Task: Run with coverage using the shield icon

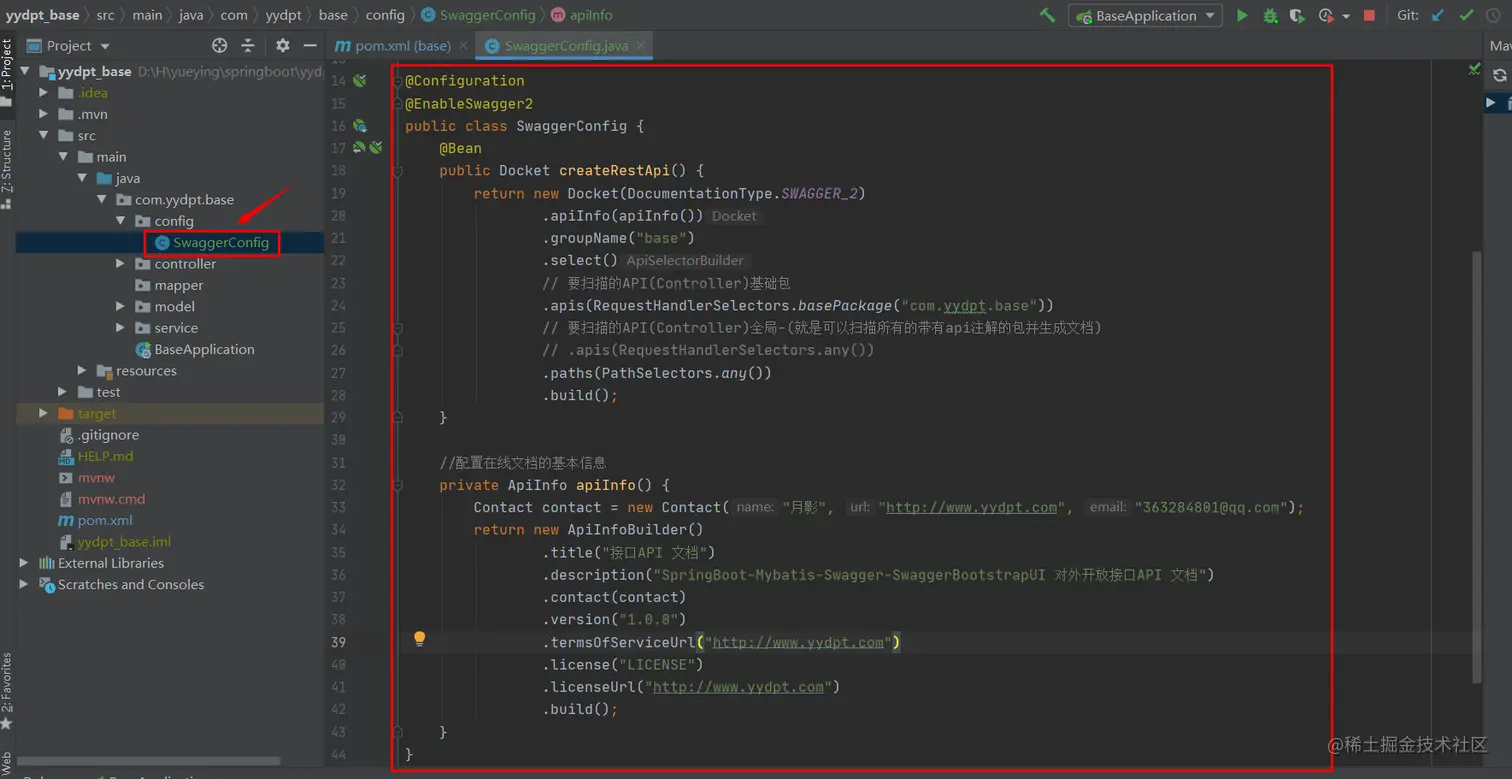Action: pos(1297,15)
